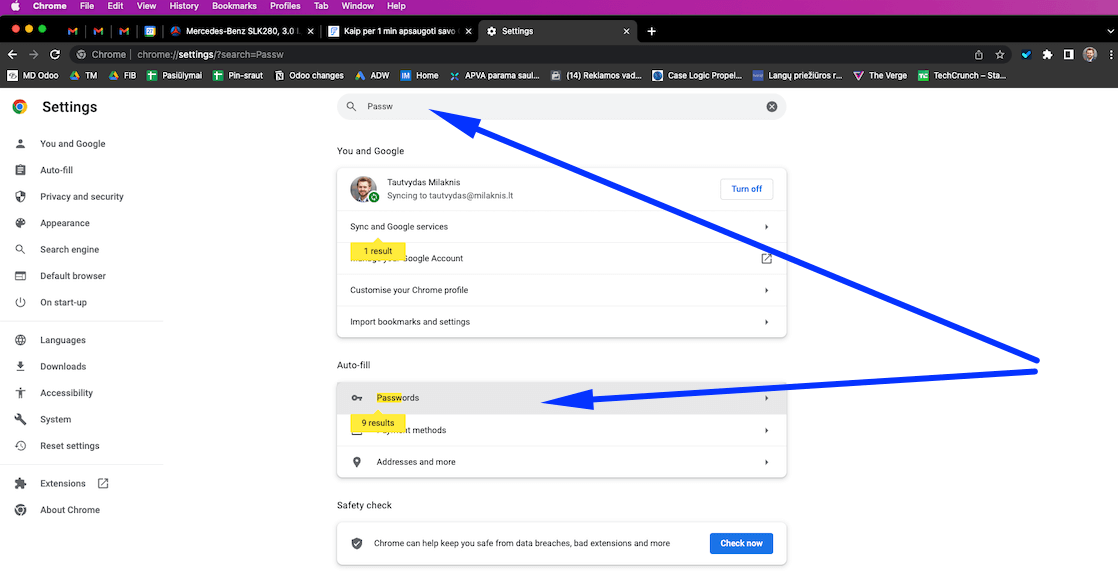Expand Payment methods row arrow
The width and height of the screenshot is (1118, 576).
pyautogui.click(x=766, y=431)
